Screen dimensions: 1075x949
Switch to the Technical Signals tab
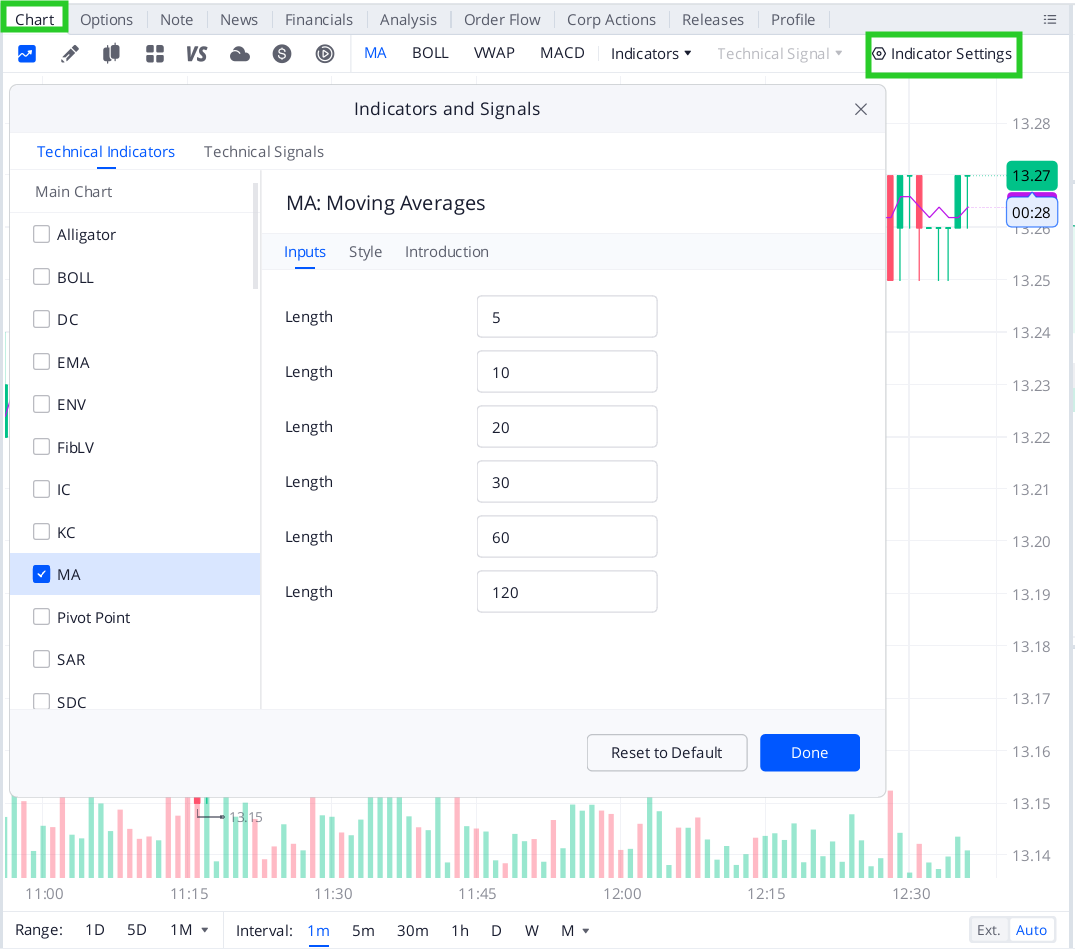point(263,151)
